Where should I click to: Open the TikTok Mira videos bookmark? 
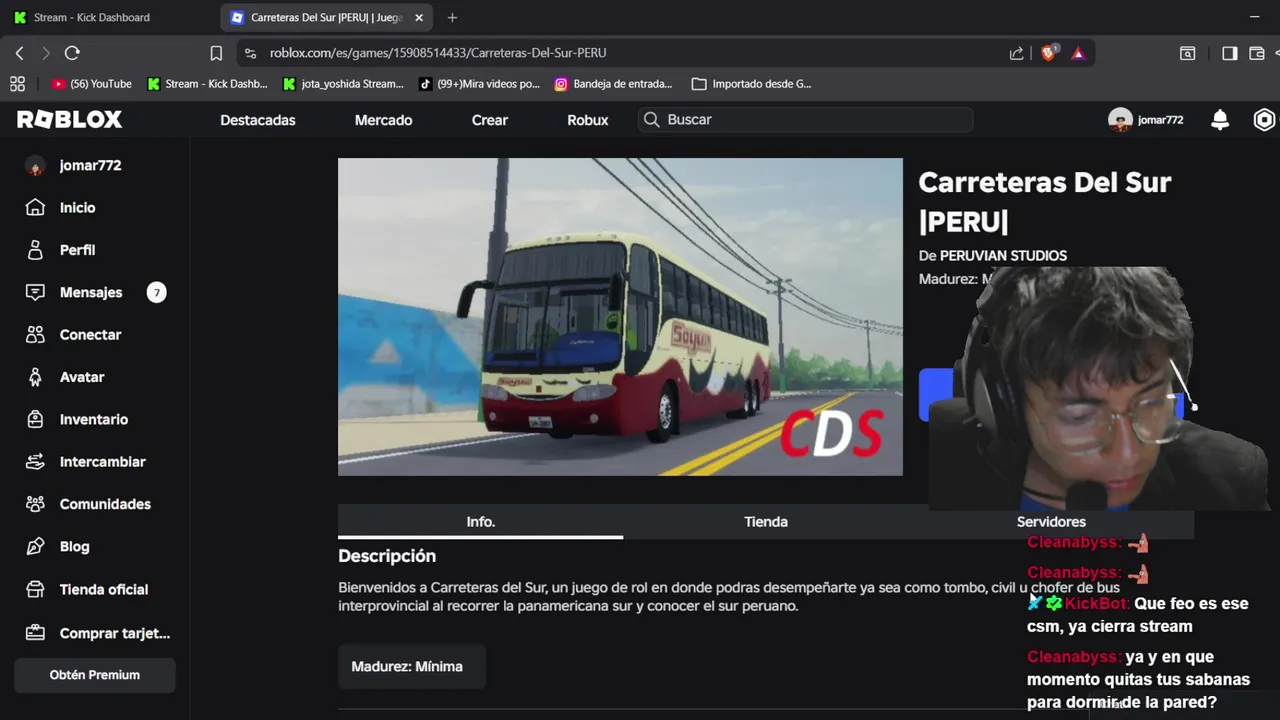click(x=480, y=84)
